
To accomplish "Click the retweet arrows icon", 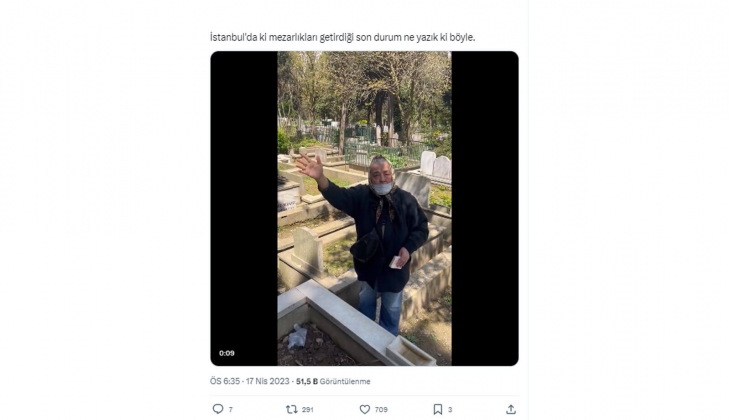I will [x=292, y=409].
